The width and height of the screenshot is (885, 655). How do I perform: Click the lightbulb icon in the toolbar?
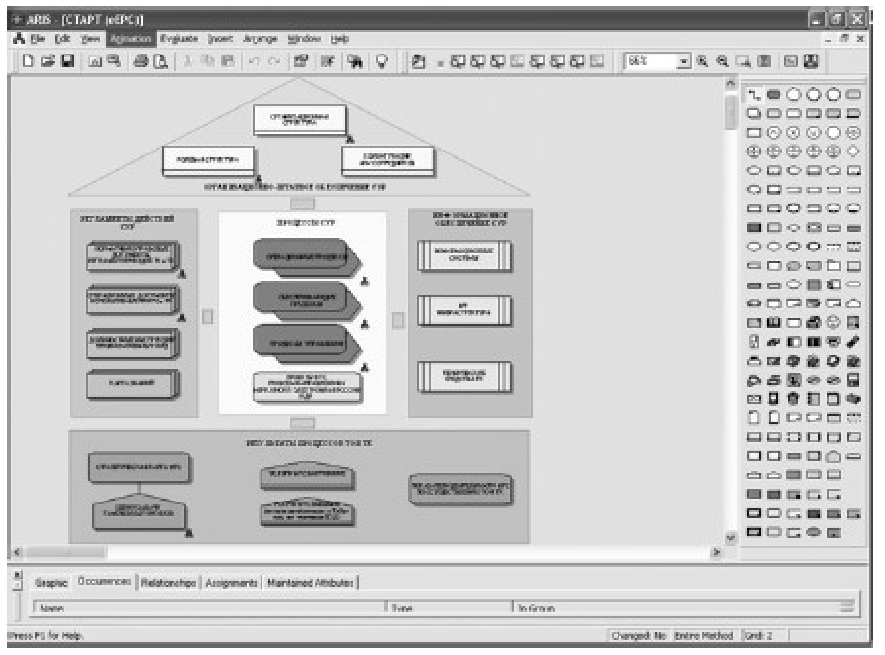point(382,61)
